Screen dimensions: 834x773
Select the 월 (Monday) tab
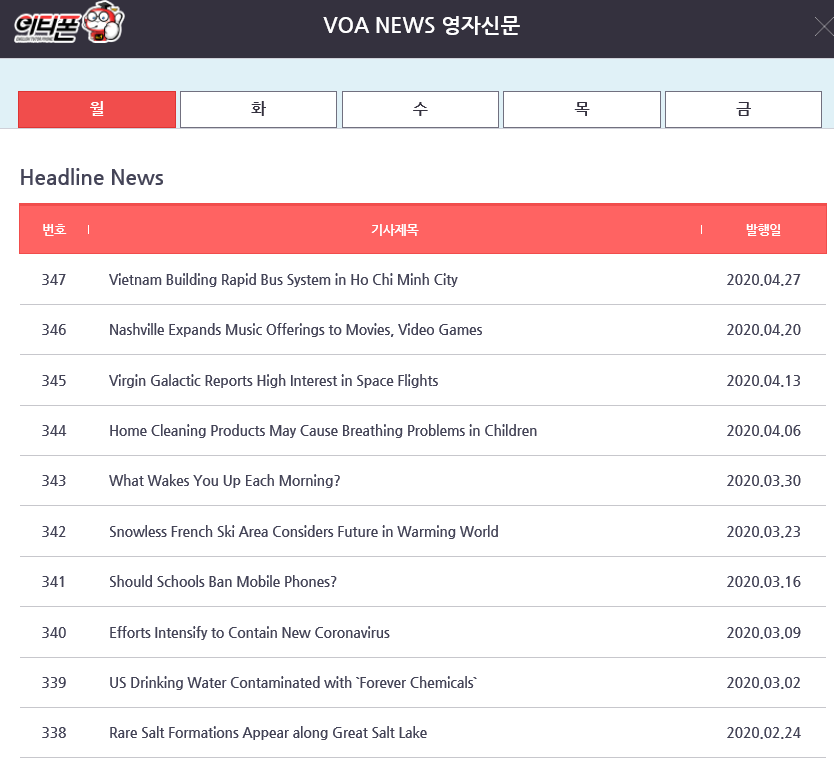[x=97, y=110]
